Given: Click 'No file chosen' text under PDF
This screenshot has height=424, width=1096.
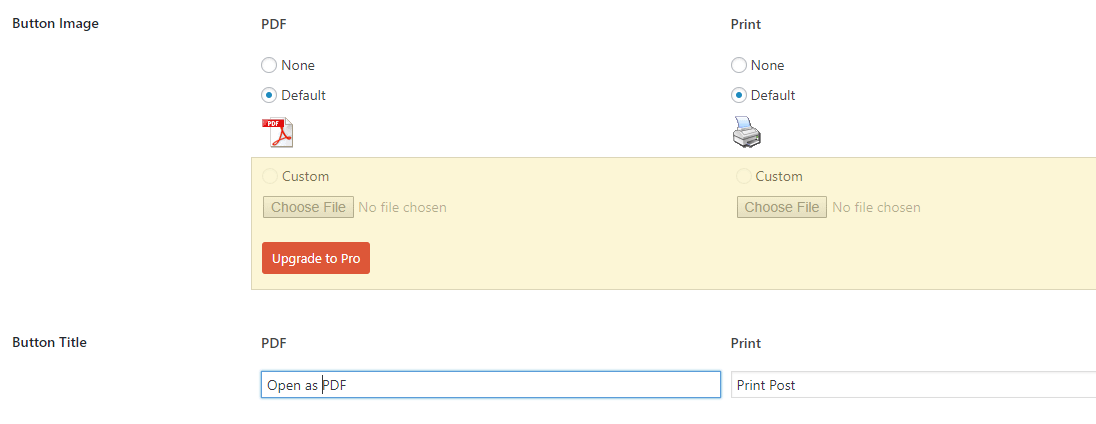Looking at the screenshot, I should pos(402,208).
